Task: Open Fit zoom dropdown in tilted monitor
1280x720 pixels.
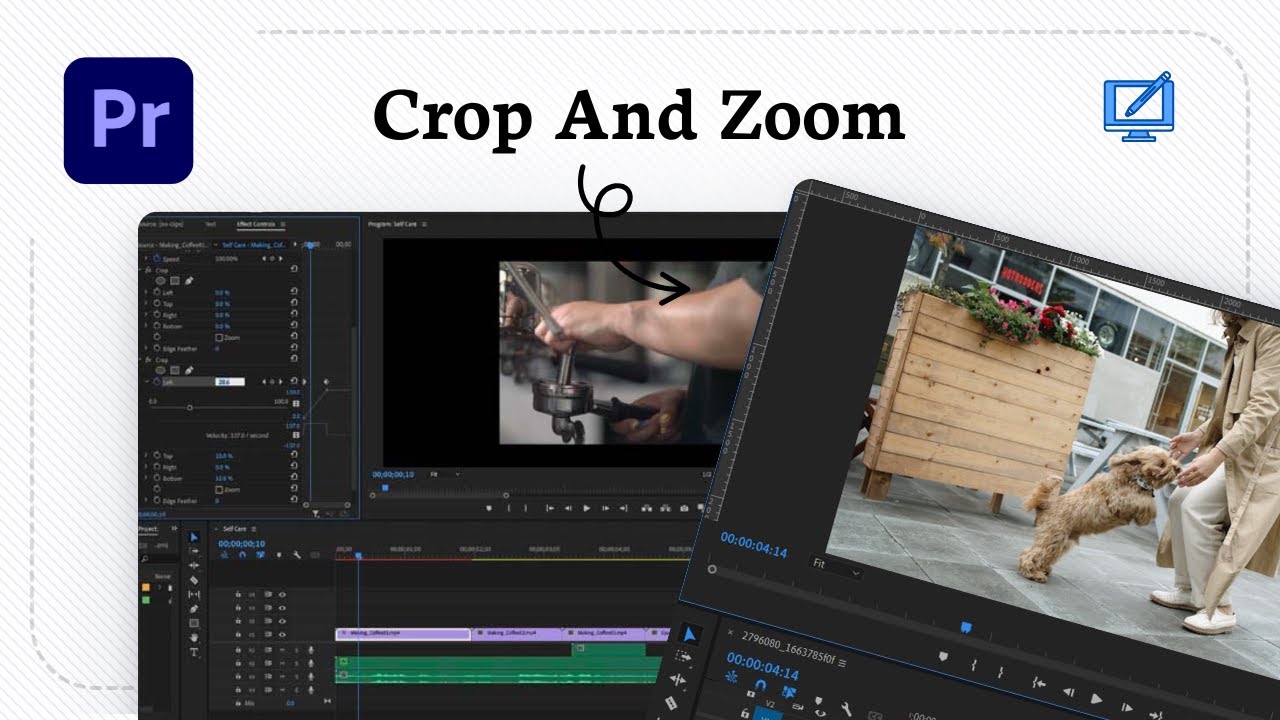Action: click(x=835, y=566)
